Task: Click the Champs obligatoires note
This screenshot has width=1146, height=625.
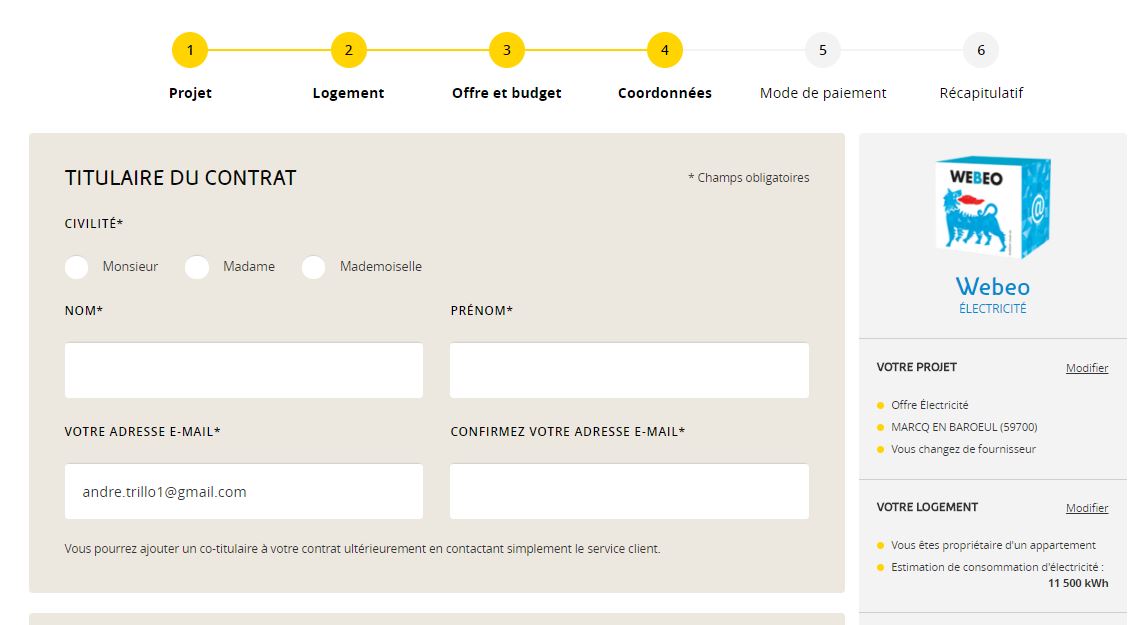Action: pos(748,178)
